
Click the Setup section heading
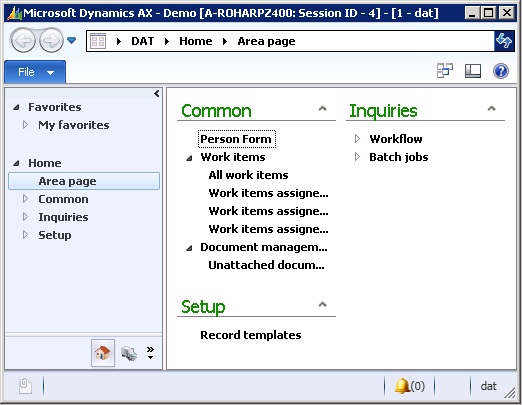point(203,307)
